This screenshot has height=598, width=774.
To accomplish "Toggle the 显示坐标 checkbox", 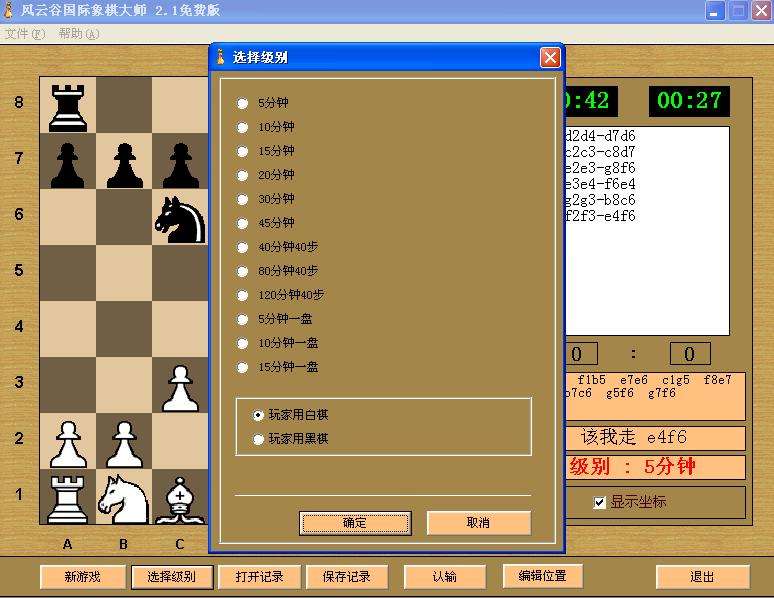I will 599,503.
